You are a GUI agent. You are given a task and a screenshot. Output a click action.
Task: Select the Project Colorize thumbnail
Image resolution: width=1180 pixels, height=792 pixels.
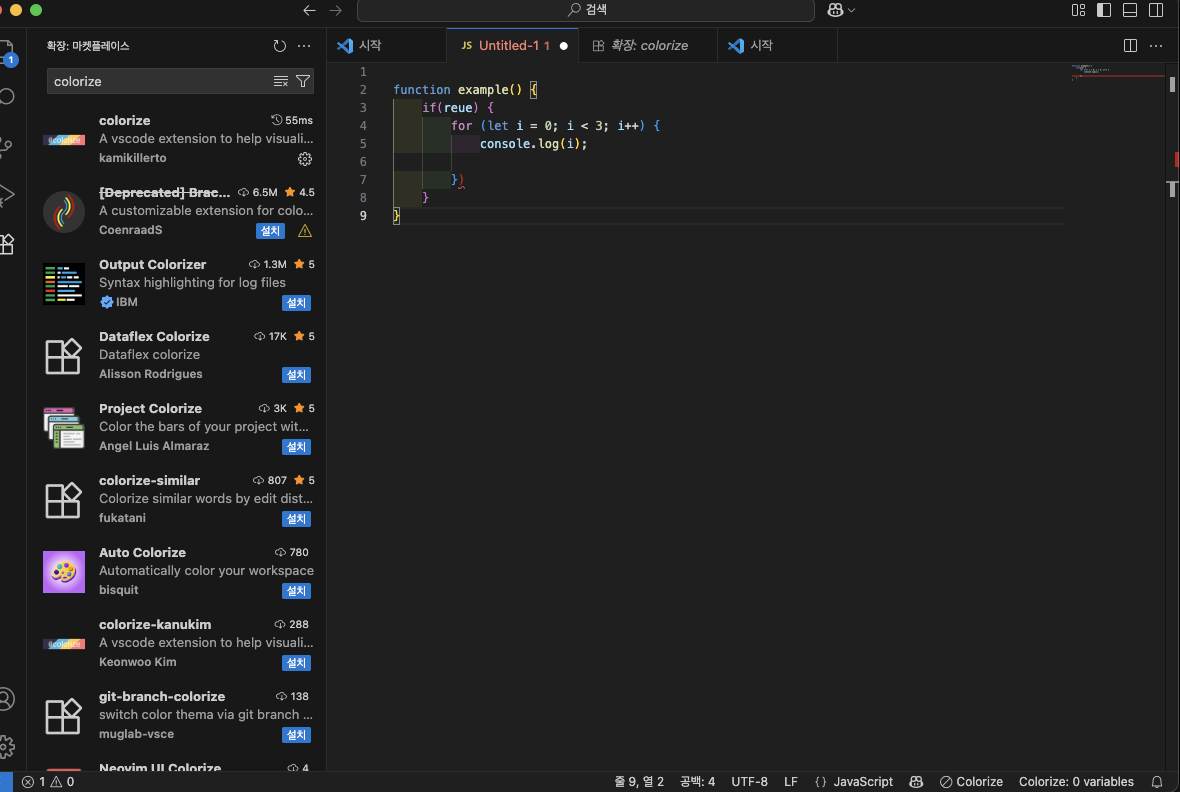(64, 428)
